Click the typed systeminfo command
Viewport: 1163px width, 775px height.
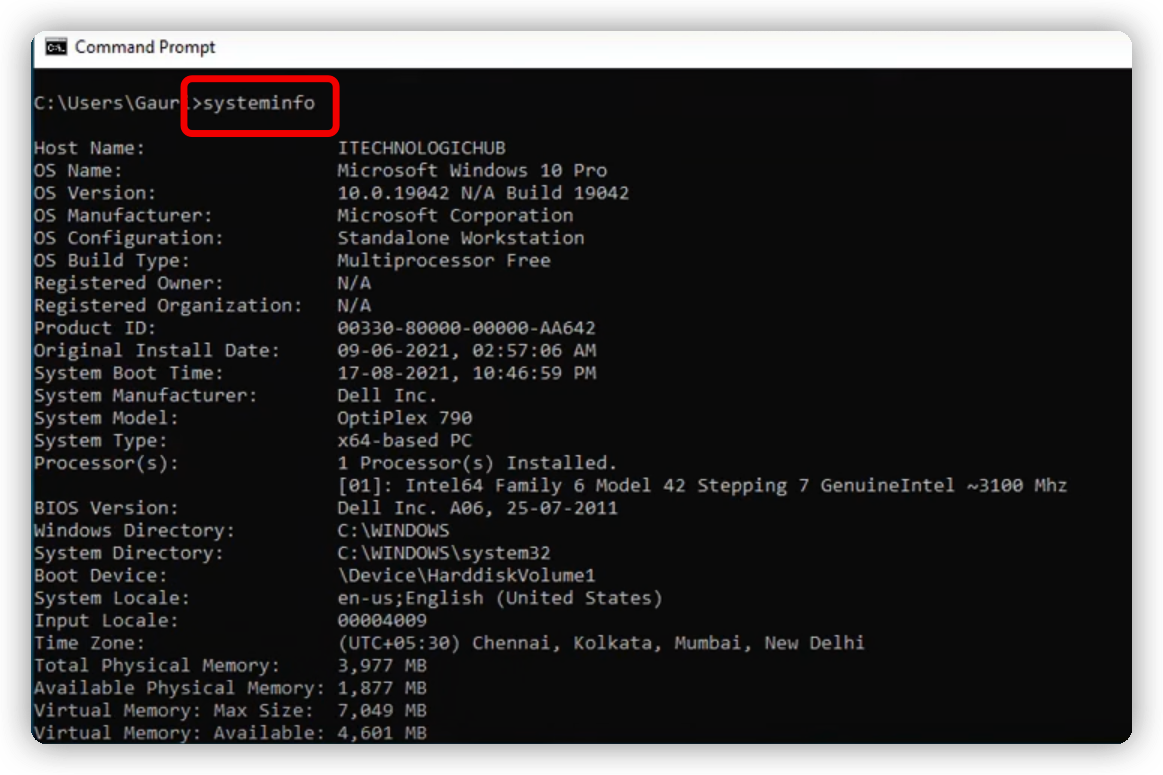point(259,103)
